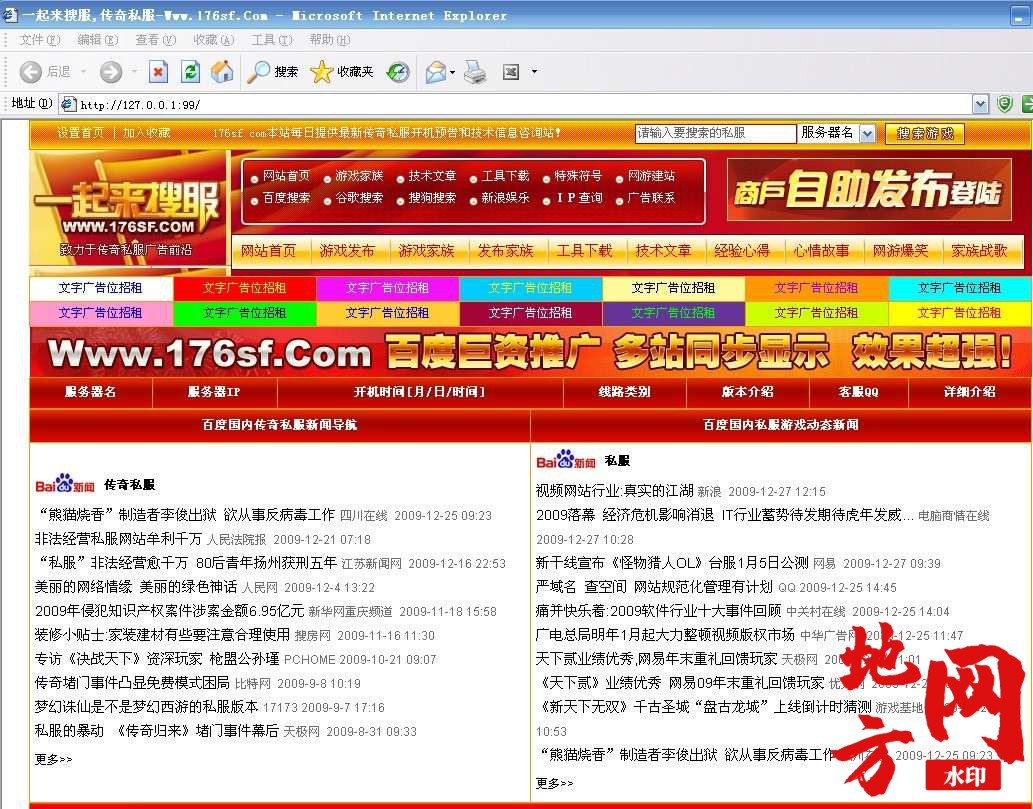The width and height of the screenshot is (1033, 809).
Task: Click 更多>> under the 传奇私服 news list
Action: 53,759
